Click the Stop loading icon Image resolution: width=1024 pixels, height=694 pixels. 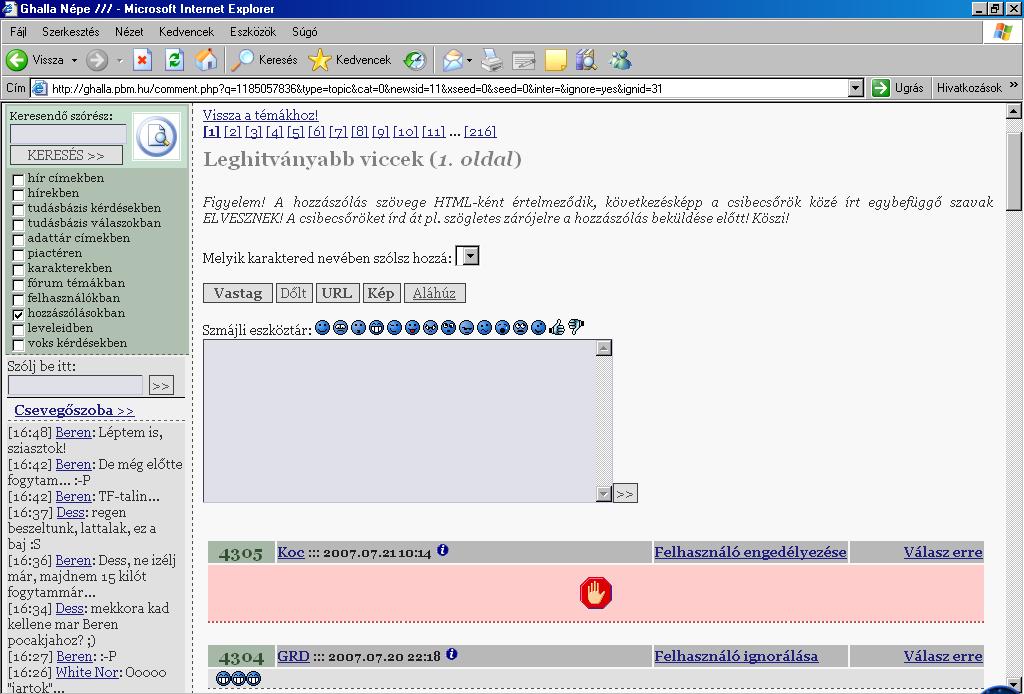tap(142, 60)
